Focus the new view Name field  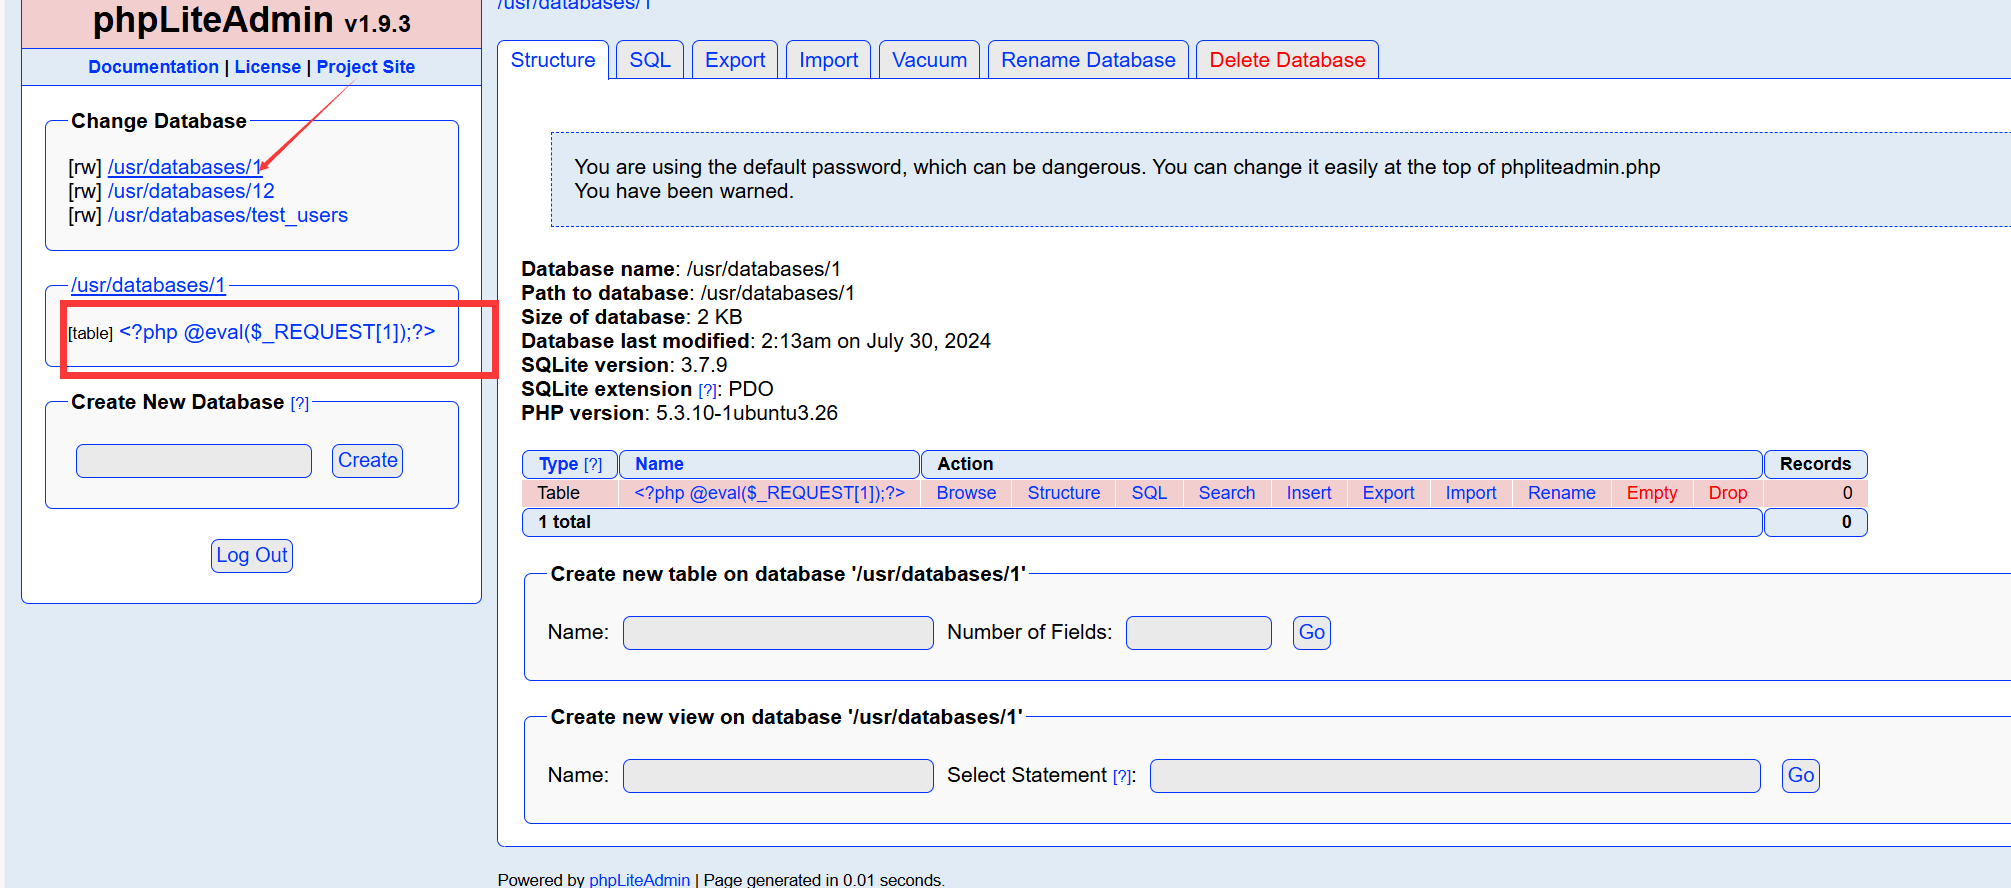[778, 776]
